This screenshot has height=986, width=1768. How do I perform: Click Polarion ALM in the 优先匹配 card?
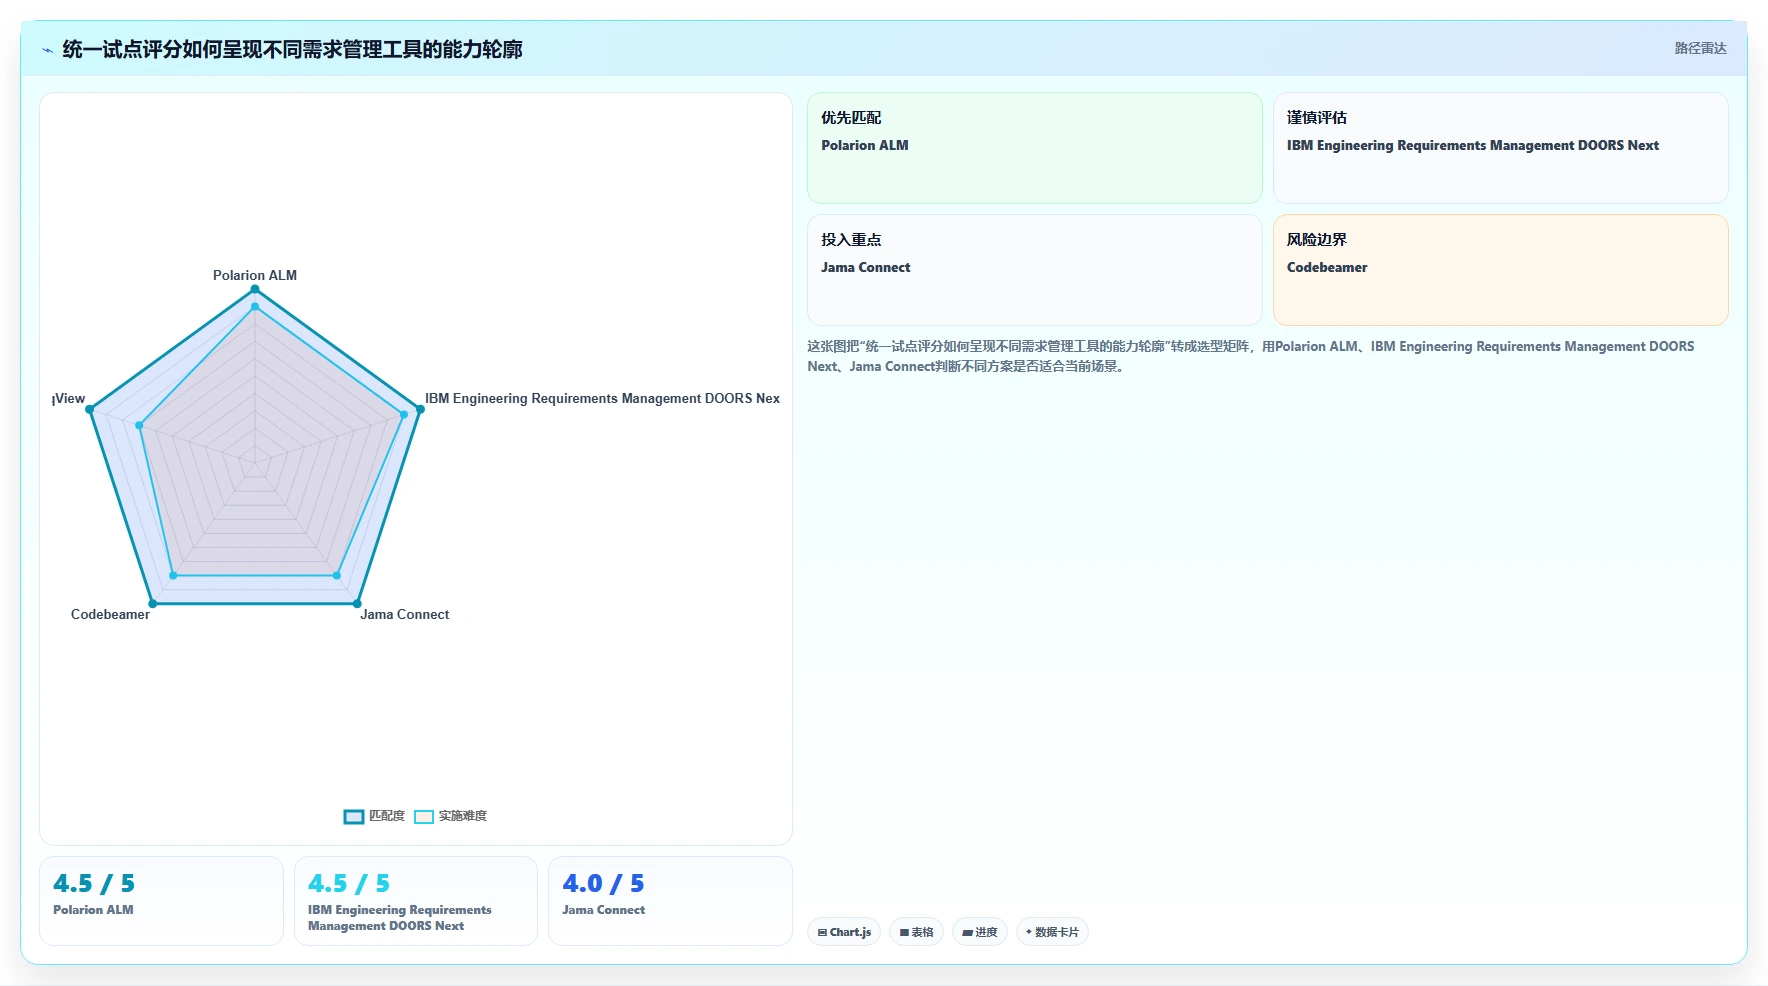tap(865, 146)
